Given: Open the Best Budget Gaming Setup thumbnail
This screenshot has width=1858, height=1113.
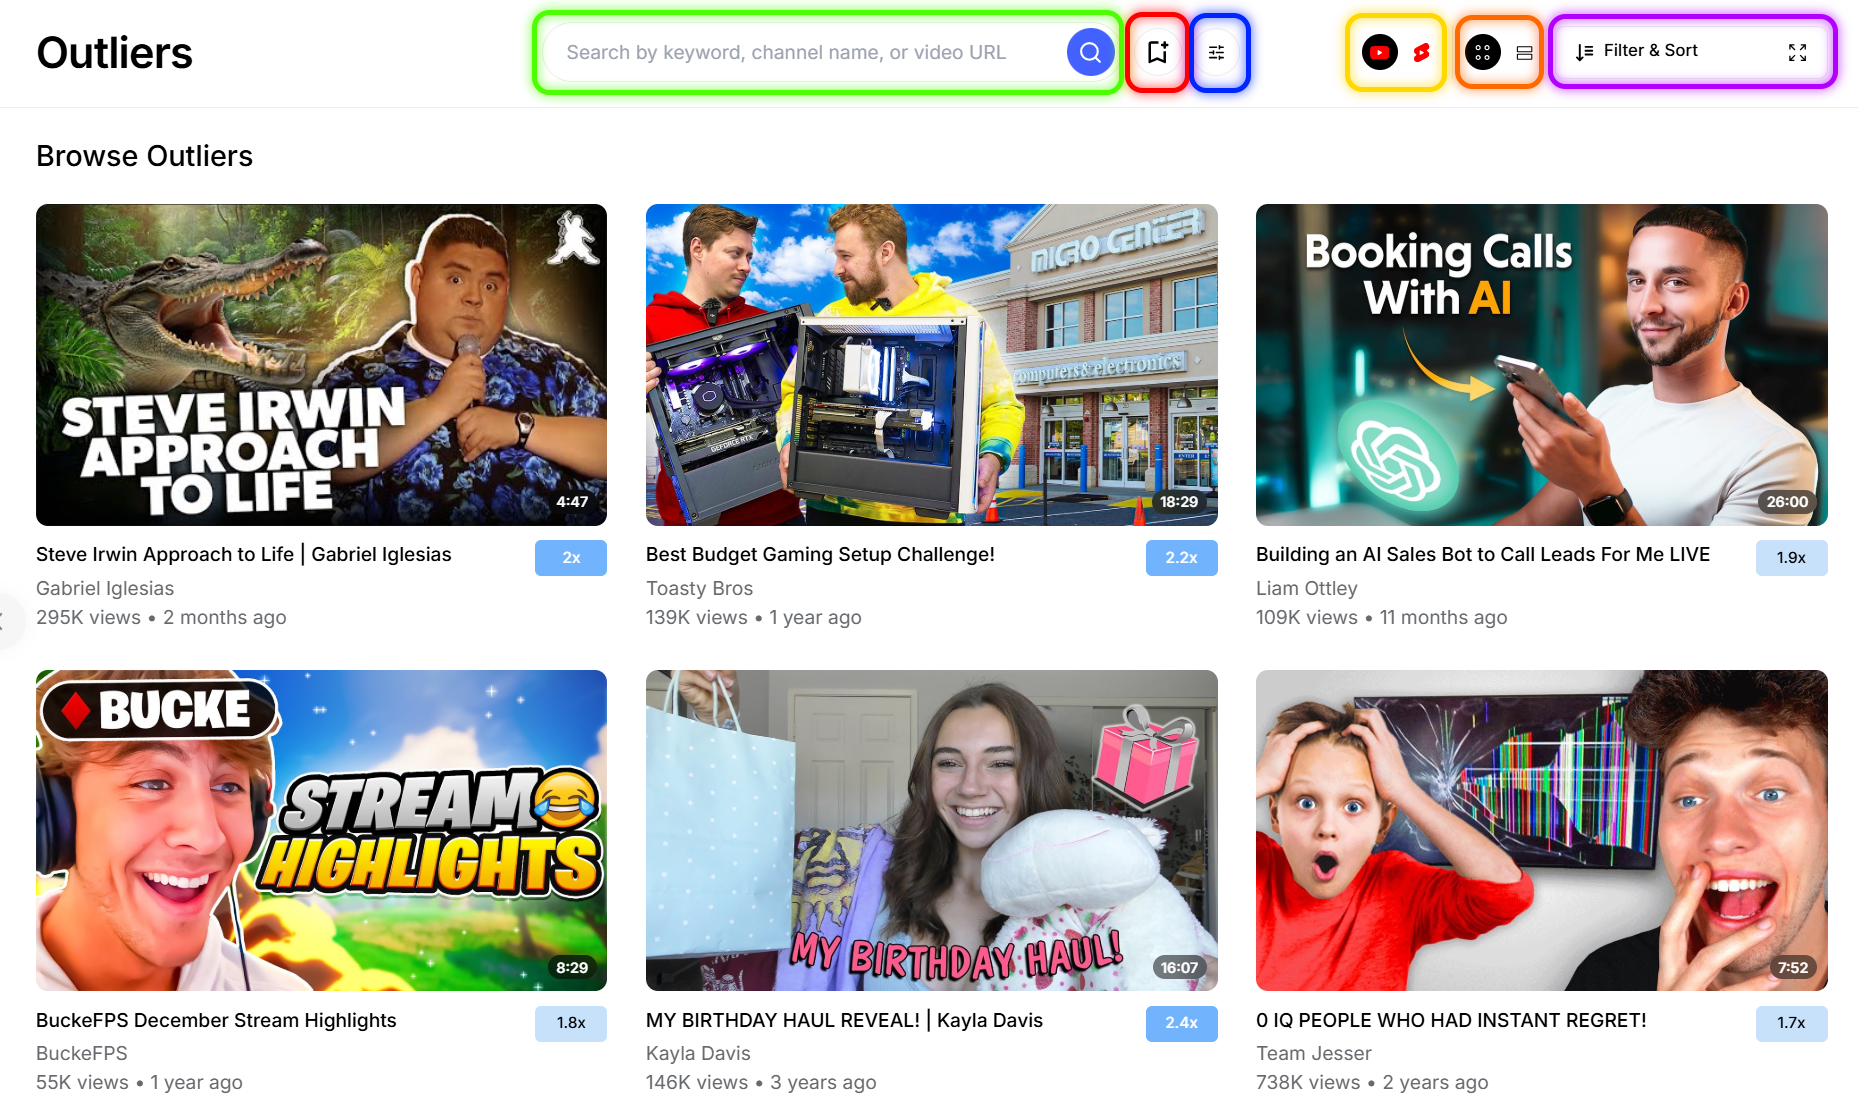Looking at the screenshot, I should [x=931, y=365].
